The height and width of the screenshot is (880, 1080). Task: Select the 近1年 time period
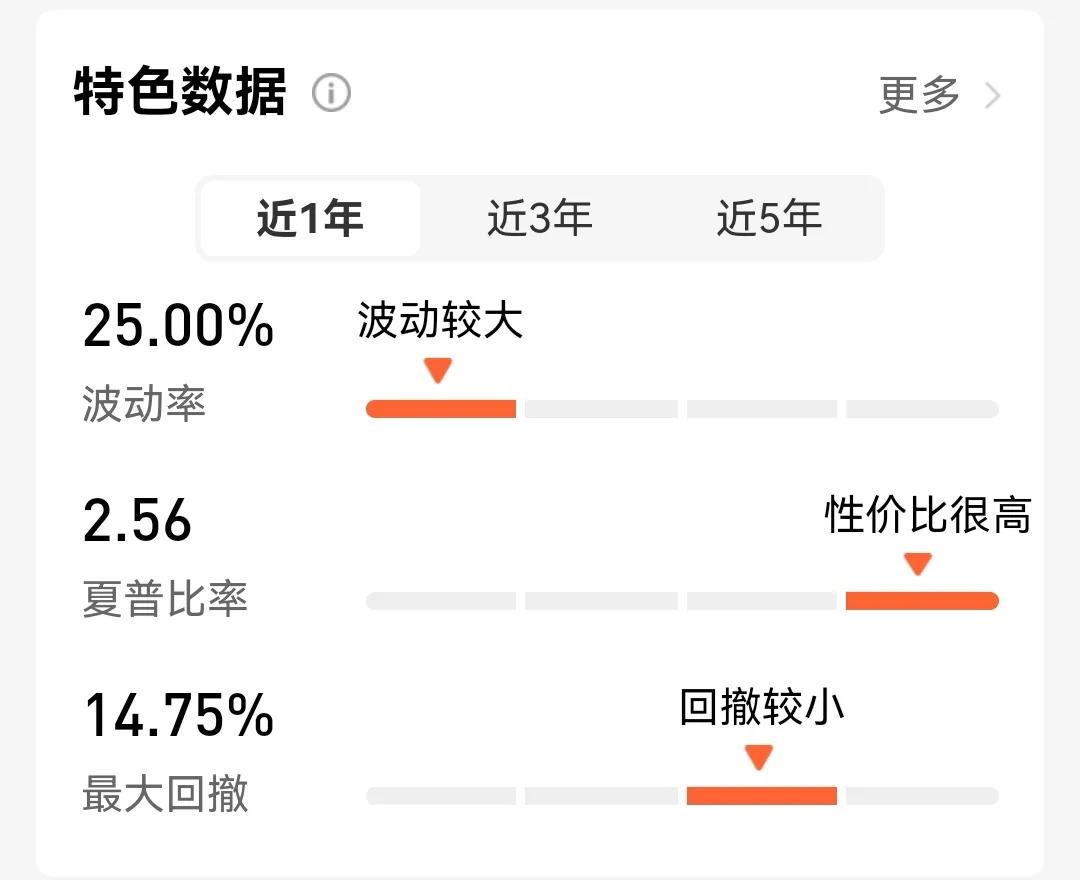point(310,218)
